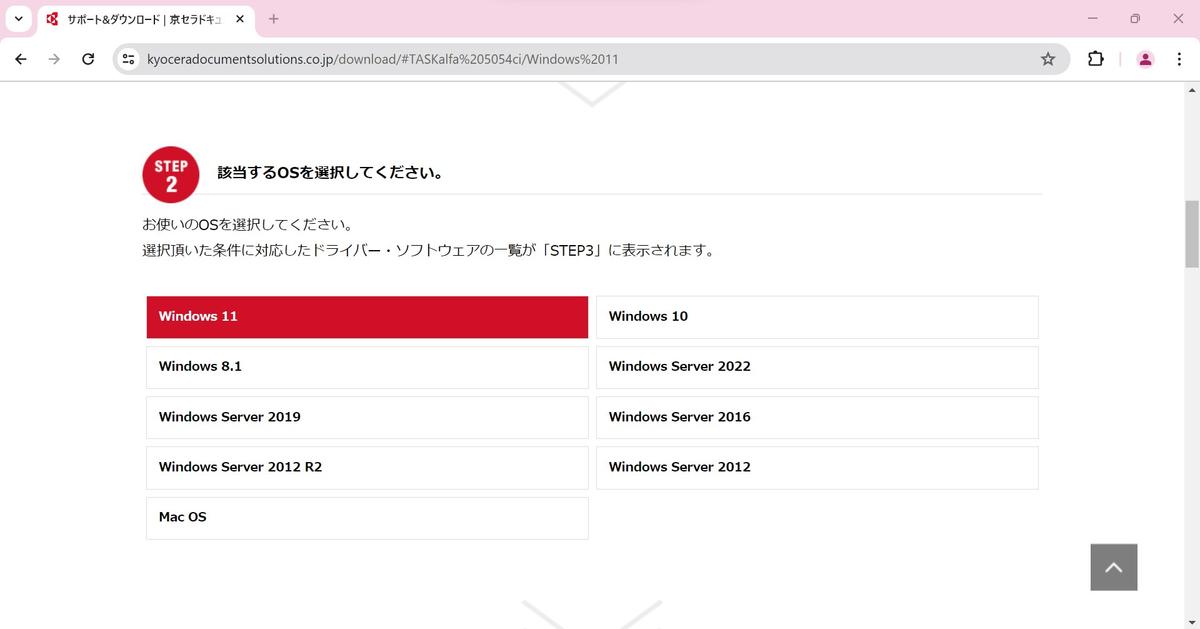Reload the Kyocera download page

pyautogui.click(x=88, y=59)
